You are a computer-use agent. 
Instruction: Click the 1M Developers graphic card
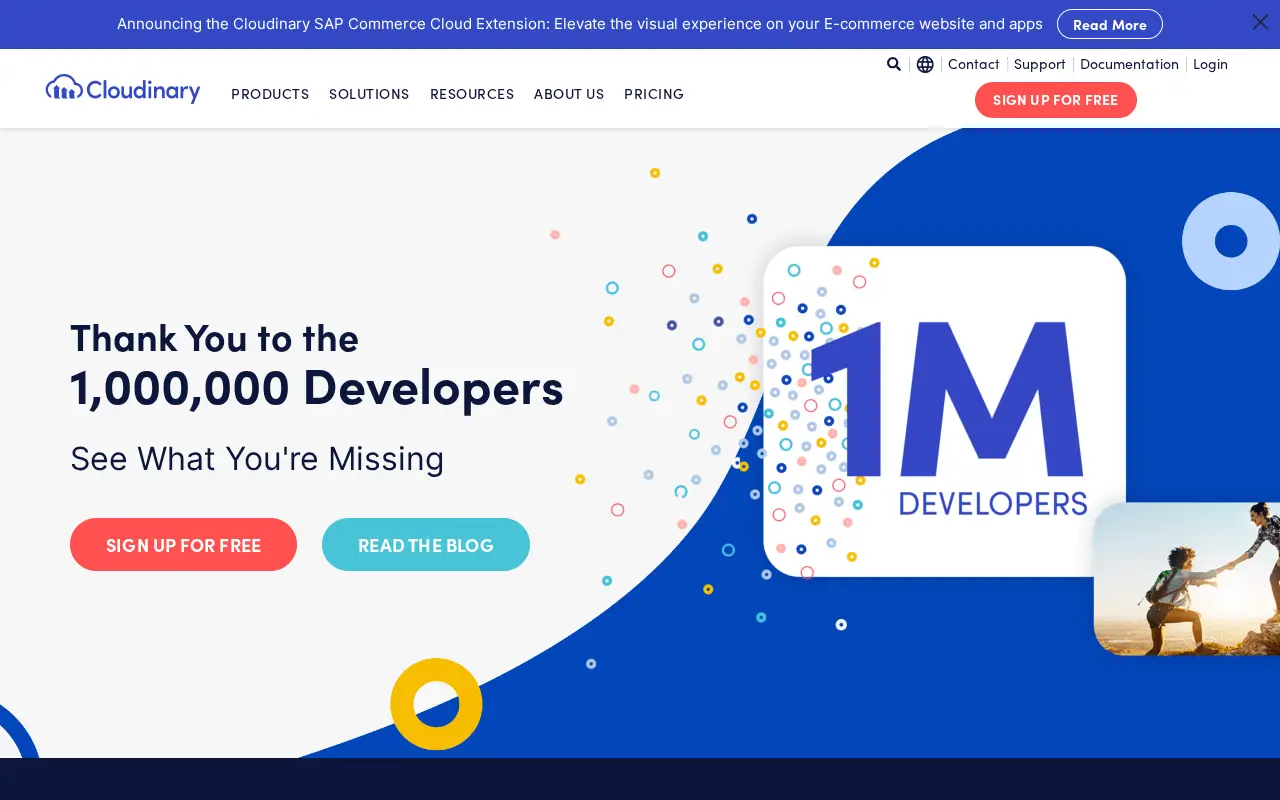(944, 411)
